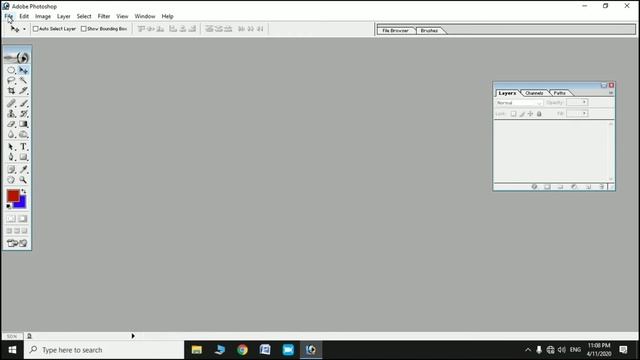Select the Crop tool
The image size is (640, 360).
pos(11,91)
